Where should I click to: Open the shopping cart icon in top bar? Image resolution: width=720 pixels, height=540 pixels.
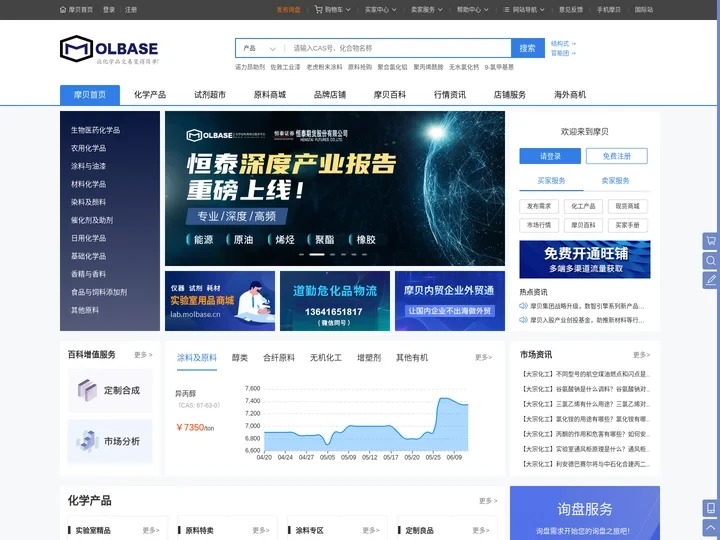pyautogui.click(x=318, y=9)
